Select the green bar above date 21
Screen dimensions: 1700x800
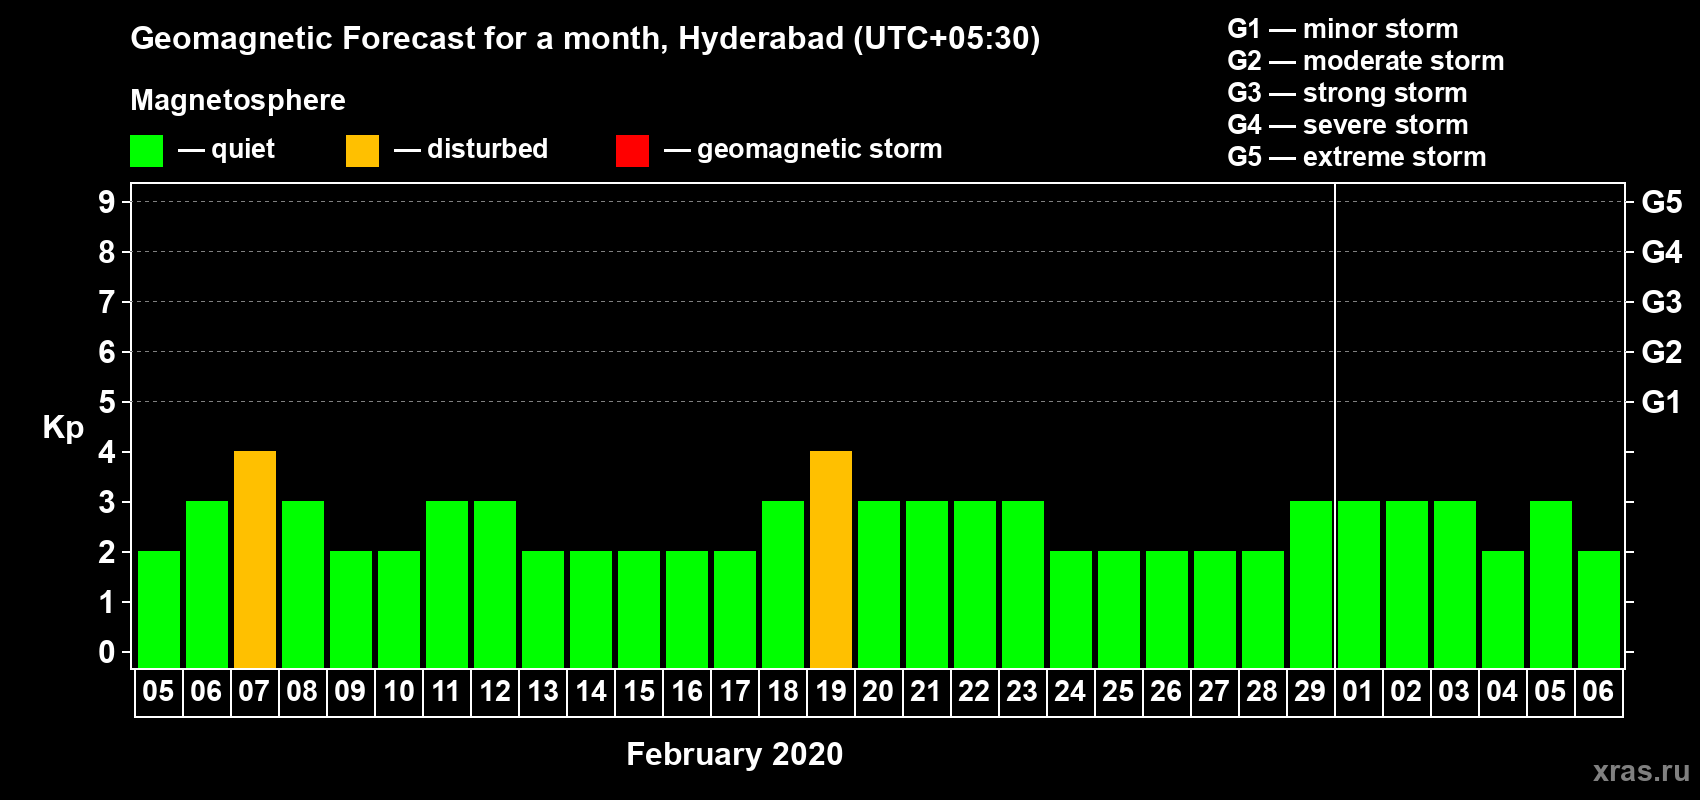point(927,584)
